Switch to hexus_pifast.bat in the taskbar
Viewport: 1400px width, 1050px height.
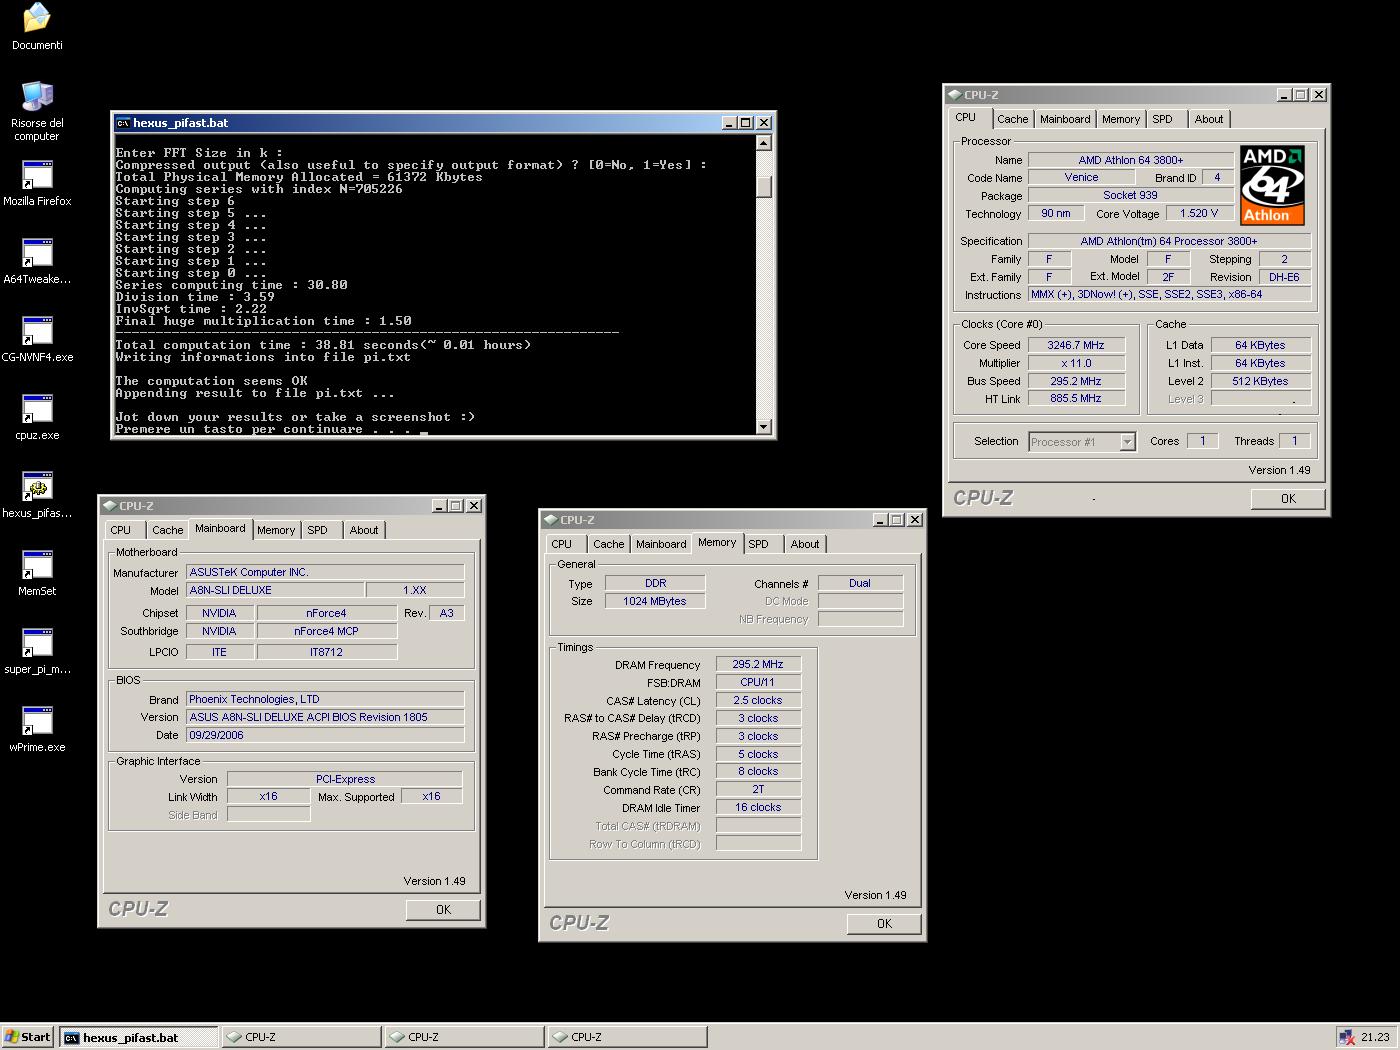pyautogui.click(x=138, y=1037)
